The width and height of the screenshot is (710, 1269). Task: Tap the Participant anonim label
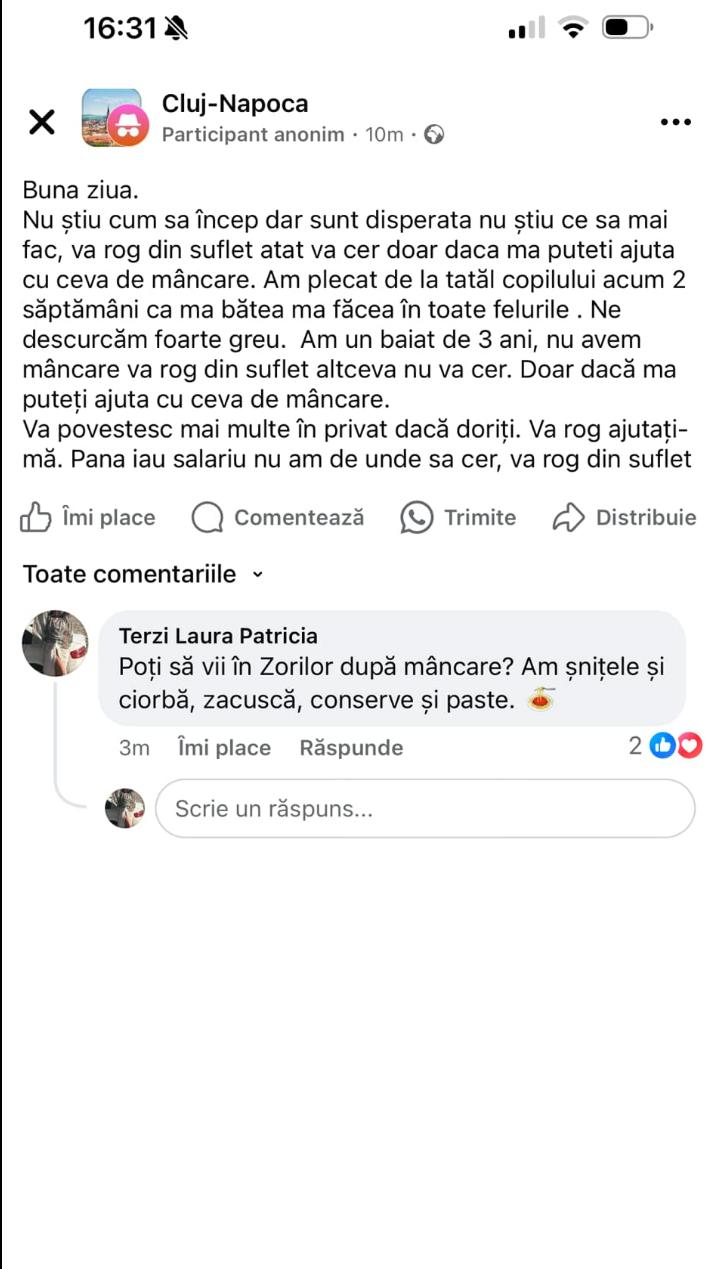coord(252,135)
